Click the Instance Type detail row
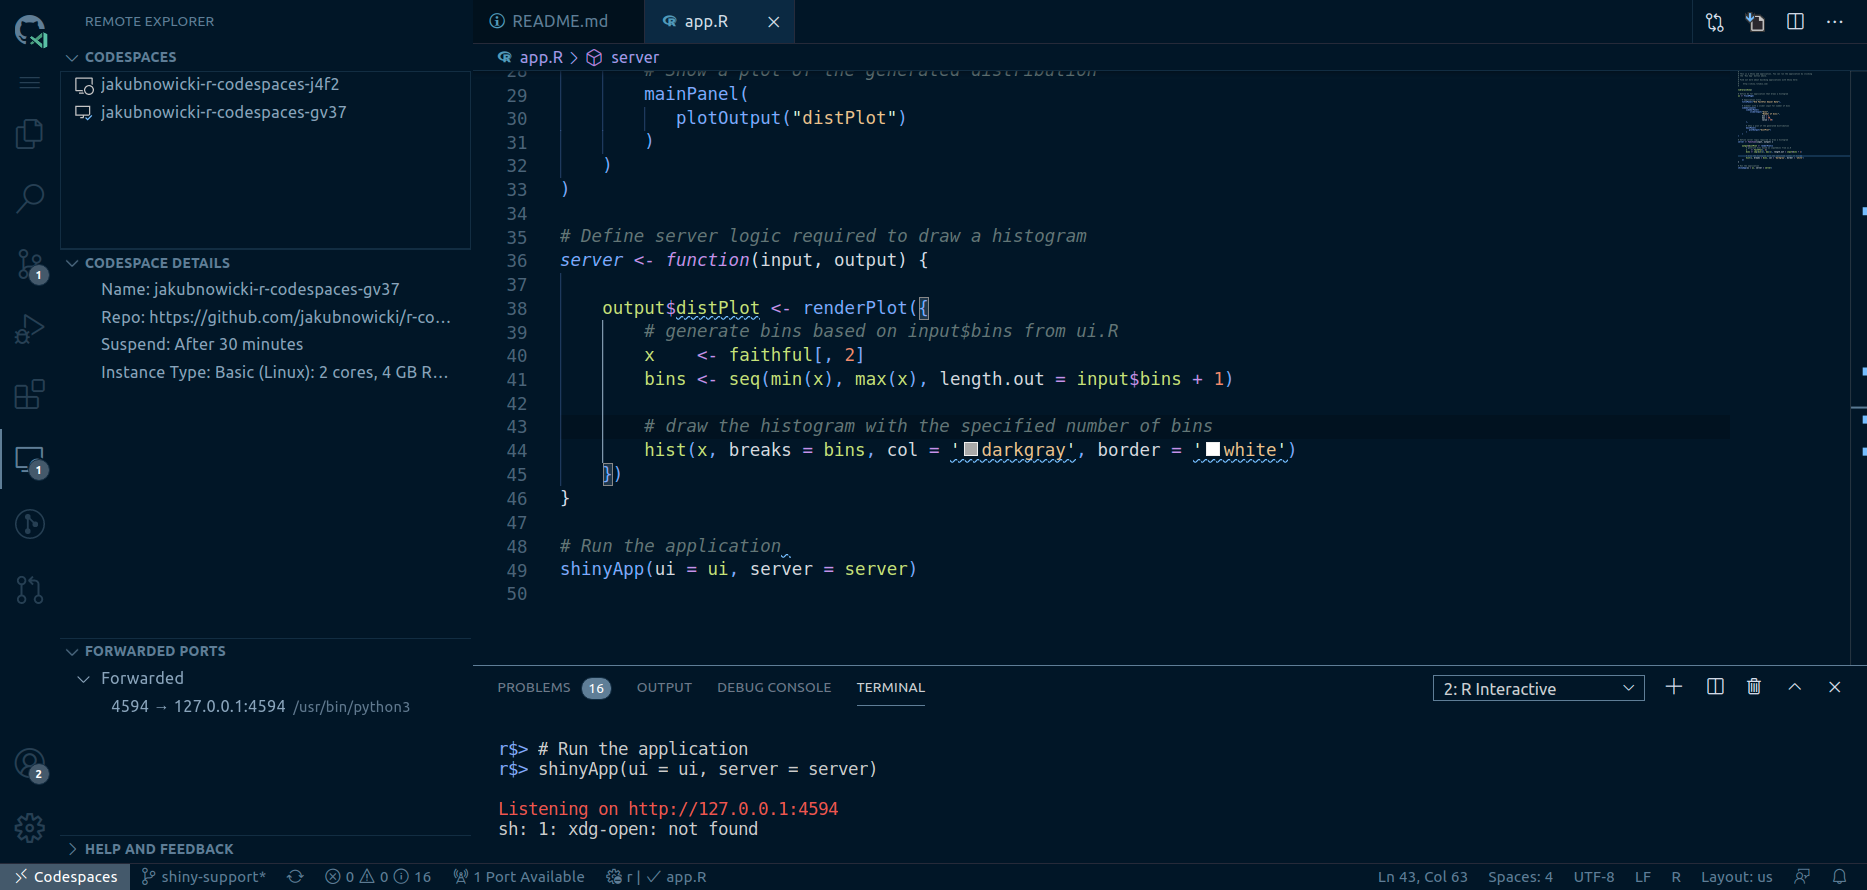The image size is (1867, 890). pyautogui.click(x=265, y=373)
